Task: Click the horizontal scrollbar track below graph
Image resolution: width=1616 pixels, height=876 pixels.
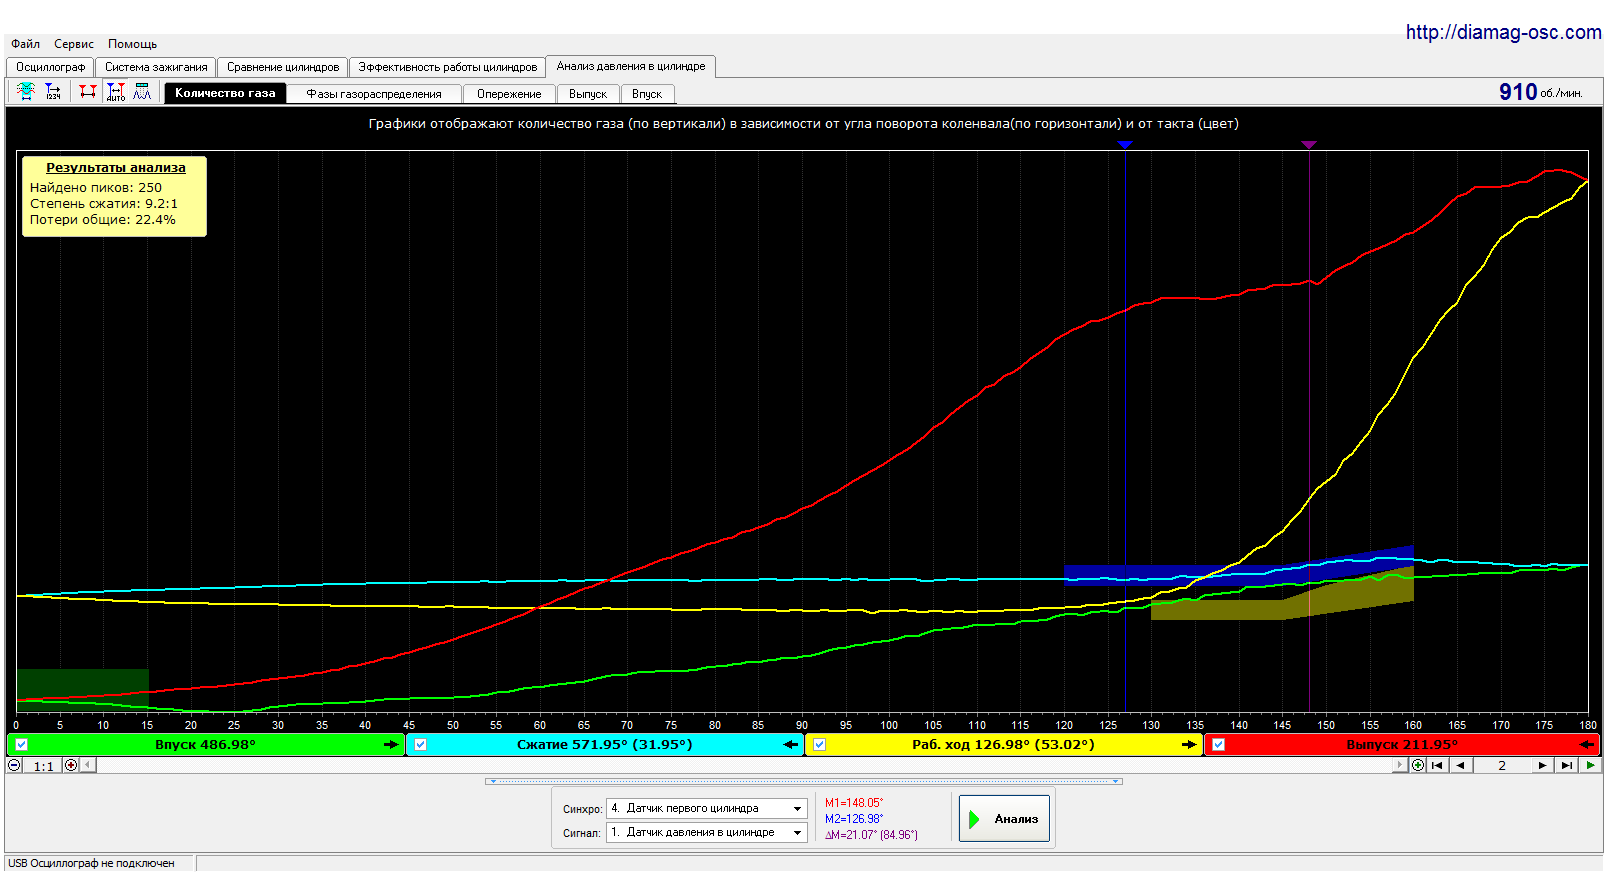Action: point(744,765)
